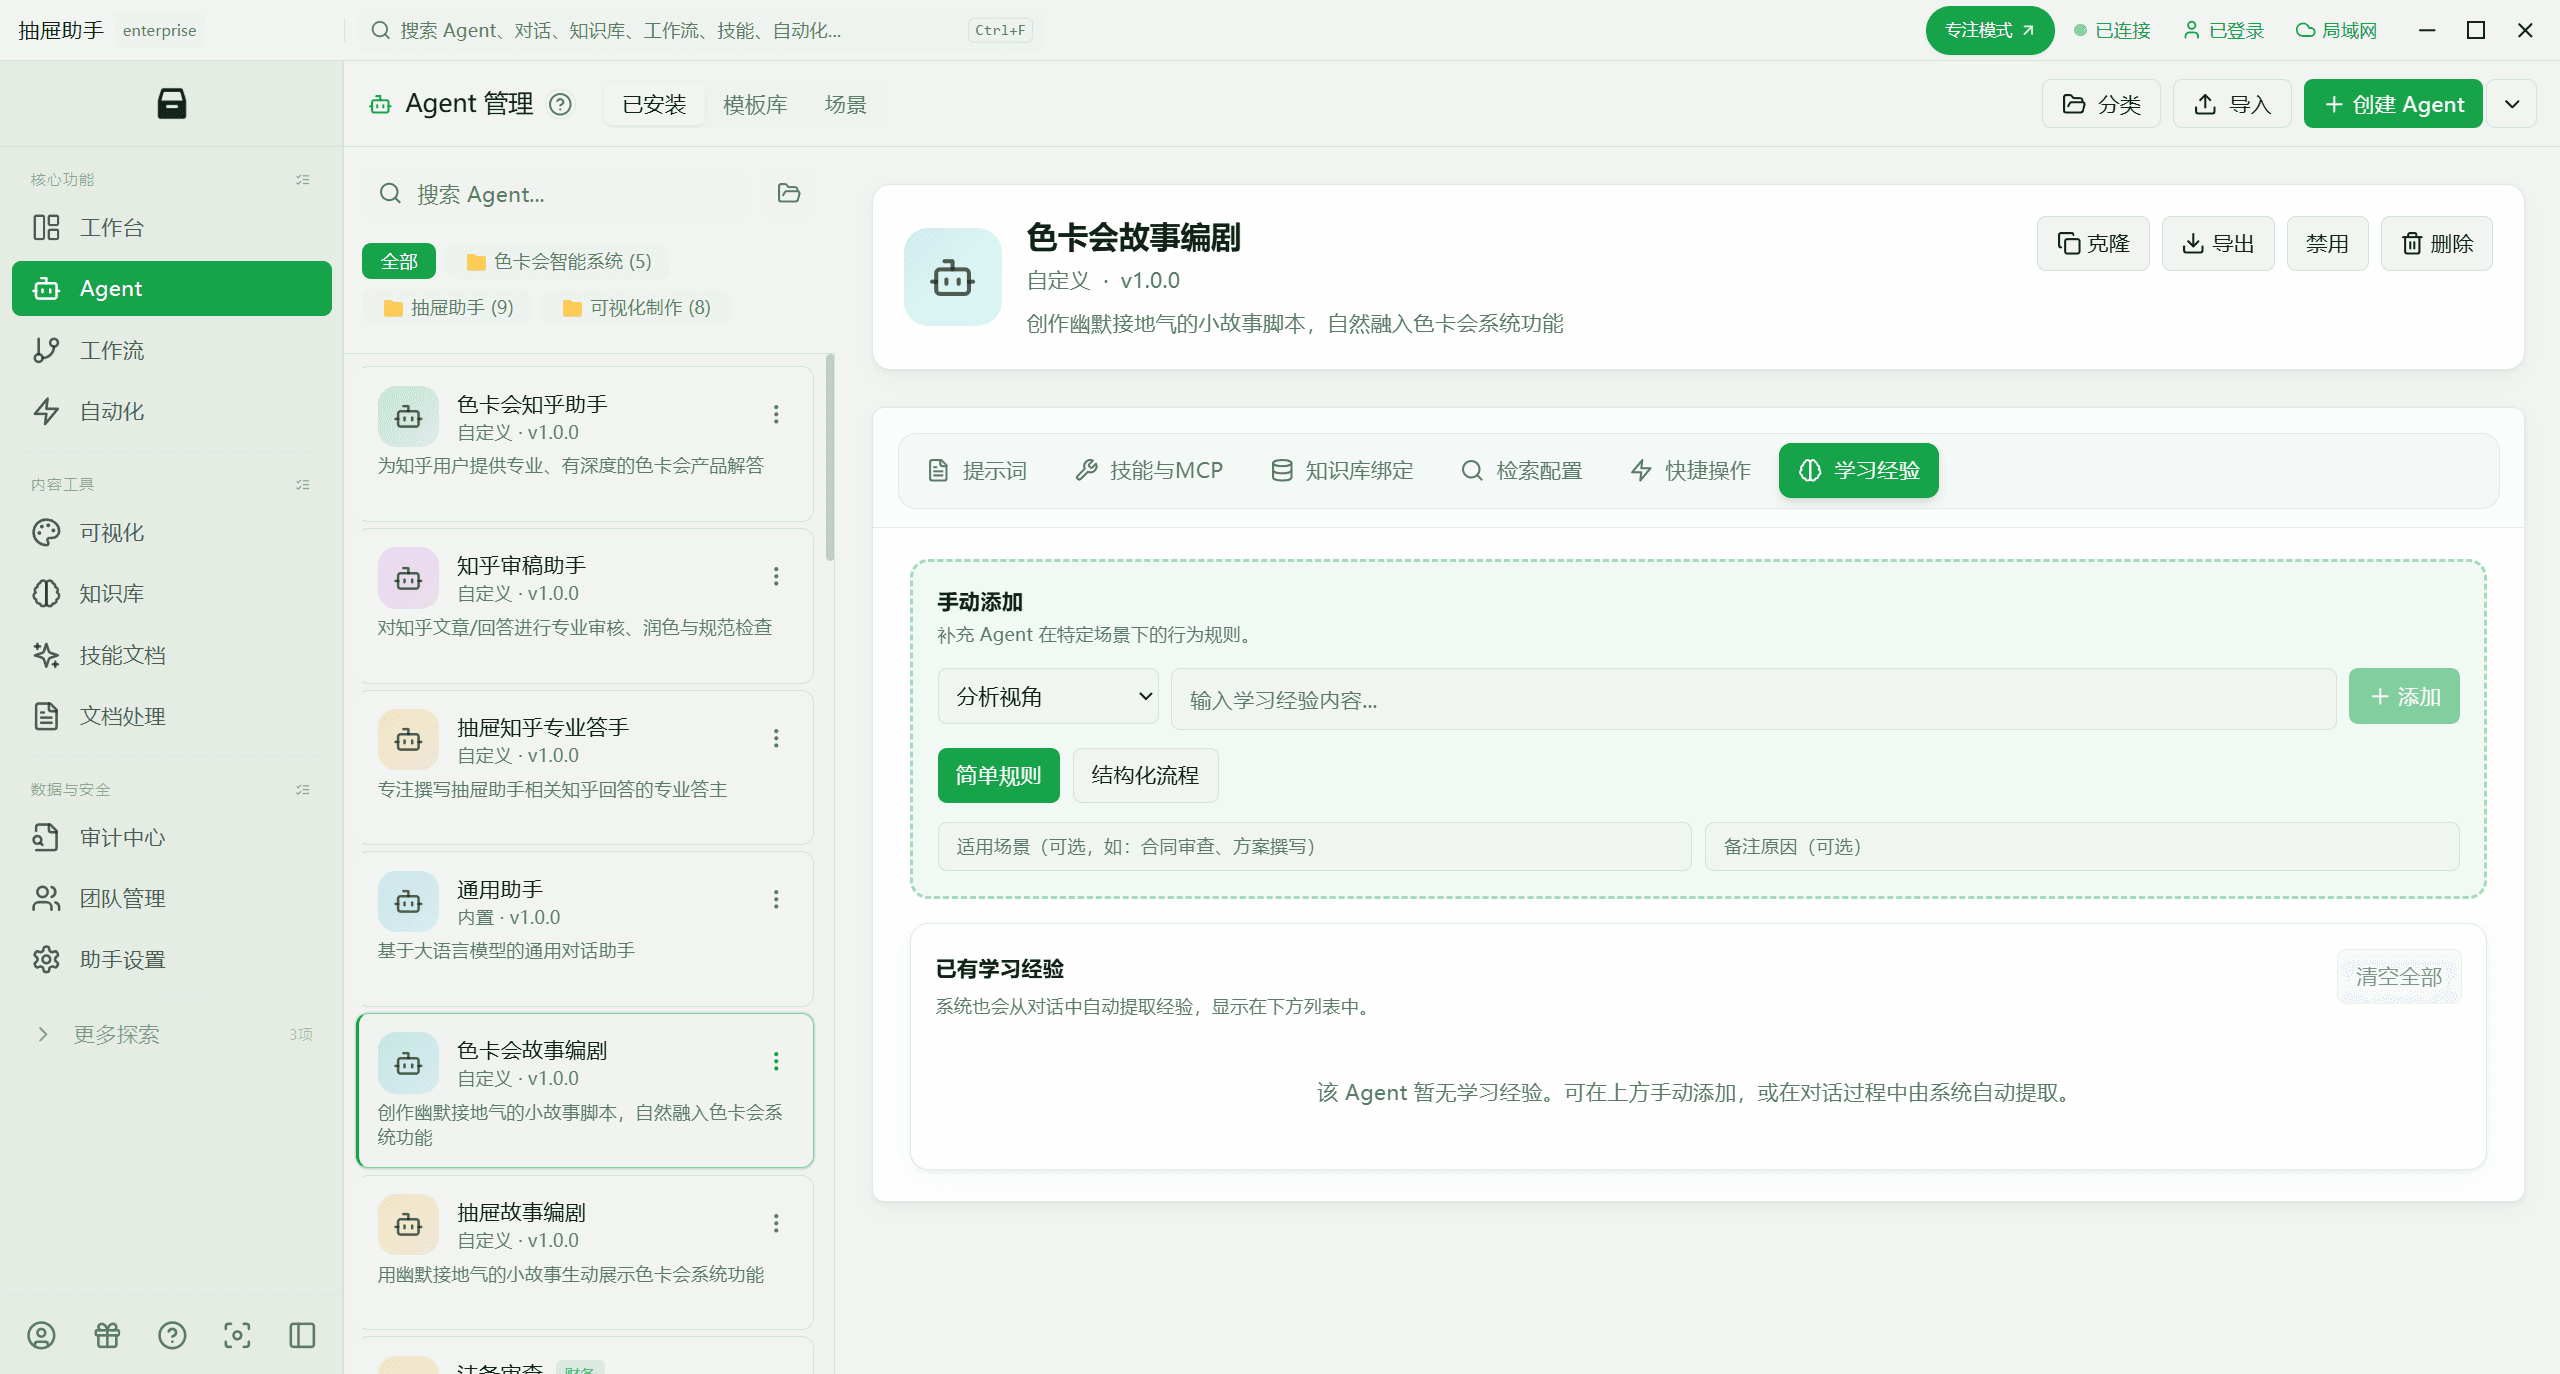This screenshot has height=1374, width=2560.
Task: Click the 已连接 connection status indicator
Action: [x=2112, y=30]
